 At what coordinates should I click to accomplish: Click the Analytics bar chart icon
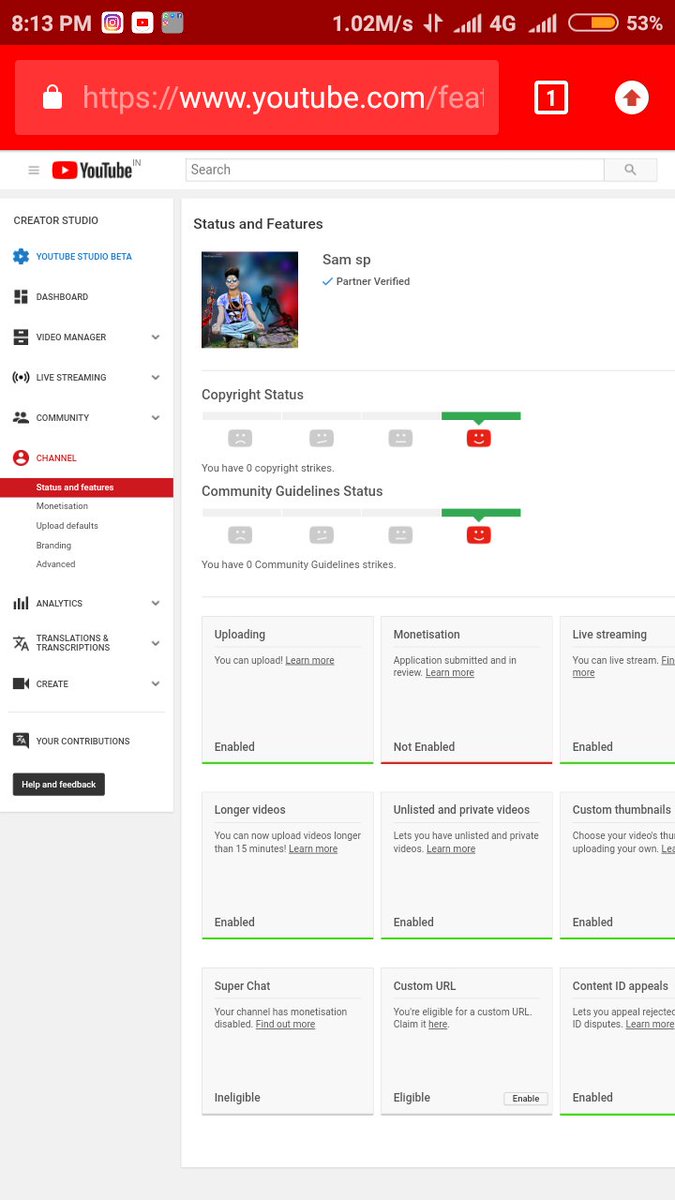(20, 603)
